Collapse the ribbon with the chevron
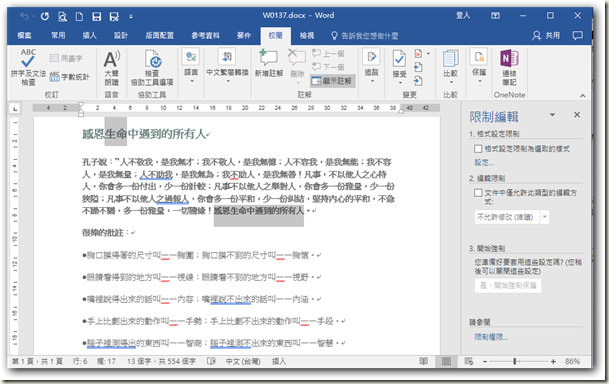Screen dimensions: 609x384 click(582, 95)
